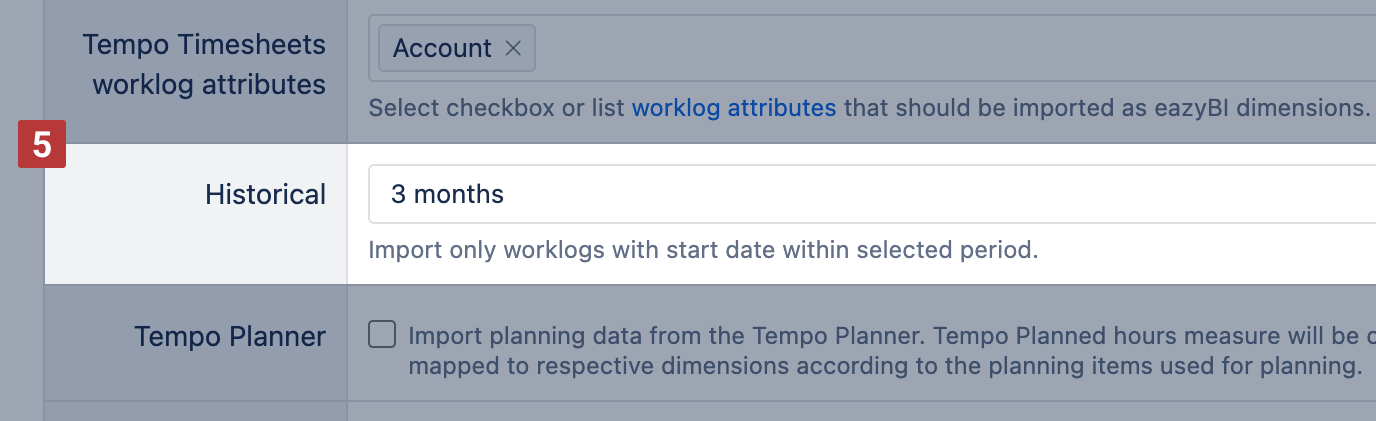
Task: Select the Account attribute tag label
Action: [442, 48]
